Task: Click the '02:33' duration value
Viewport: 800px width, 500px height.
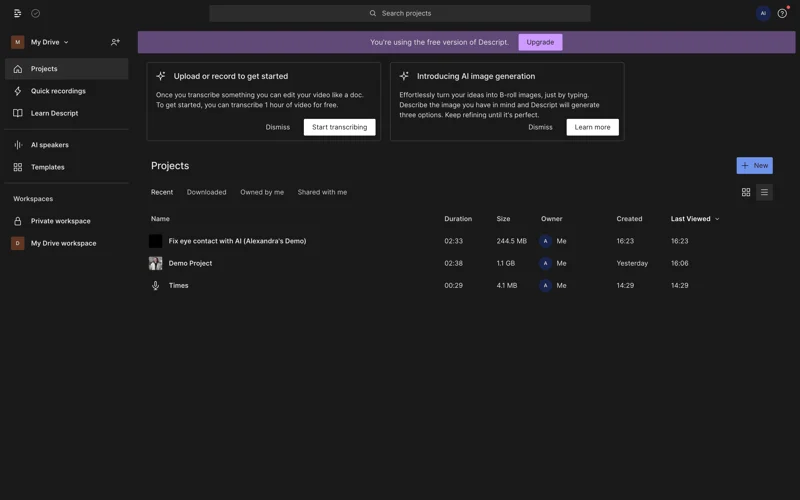Action: [x=453, y=241]
